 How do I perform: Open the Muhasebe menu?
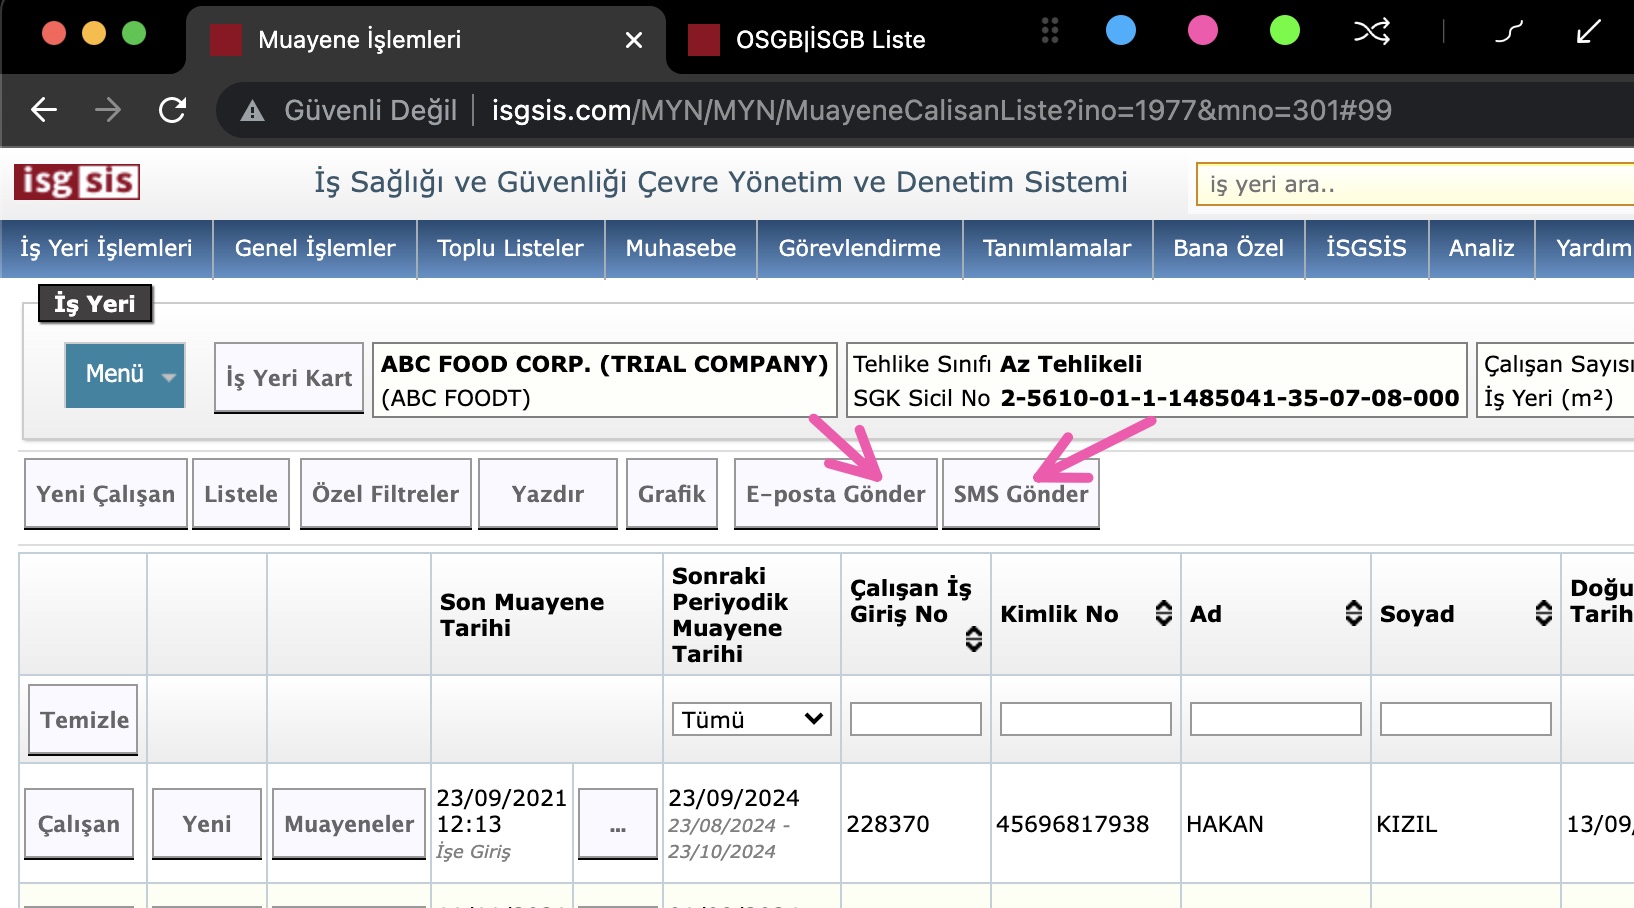[680, 248]
